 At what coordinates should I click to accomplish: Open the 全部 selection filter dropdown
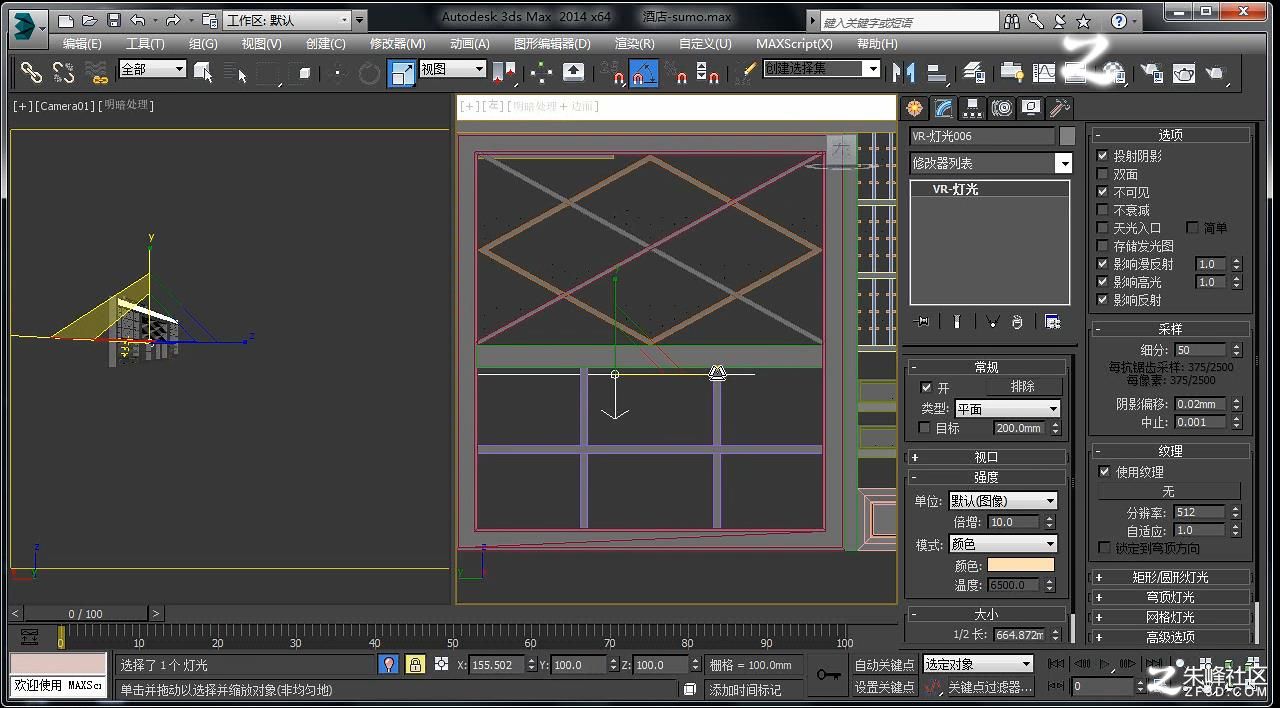152,69
